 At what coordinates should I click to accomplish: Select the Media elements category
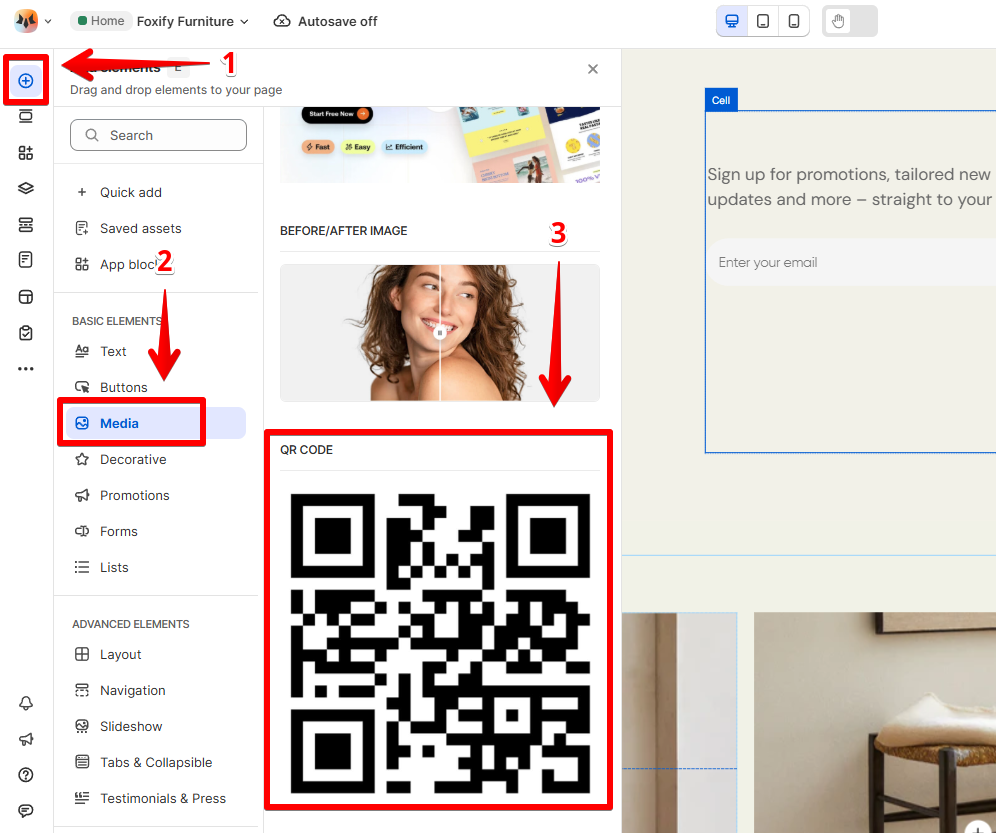pos(156,423)
